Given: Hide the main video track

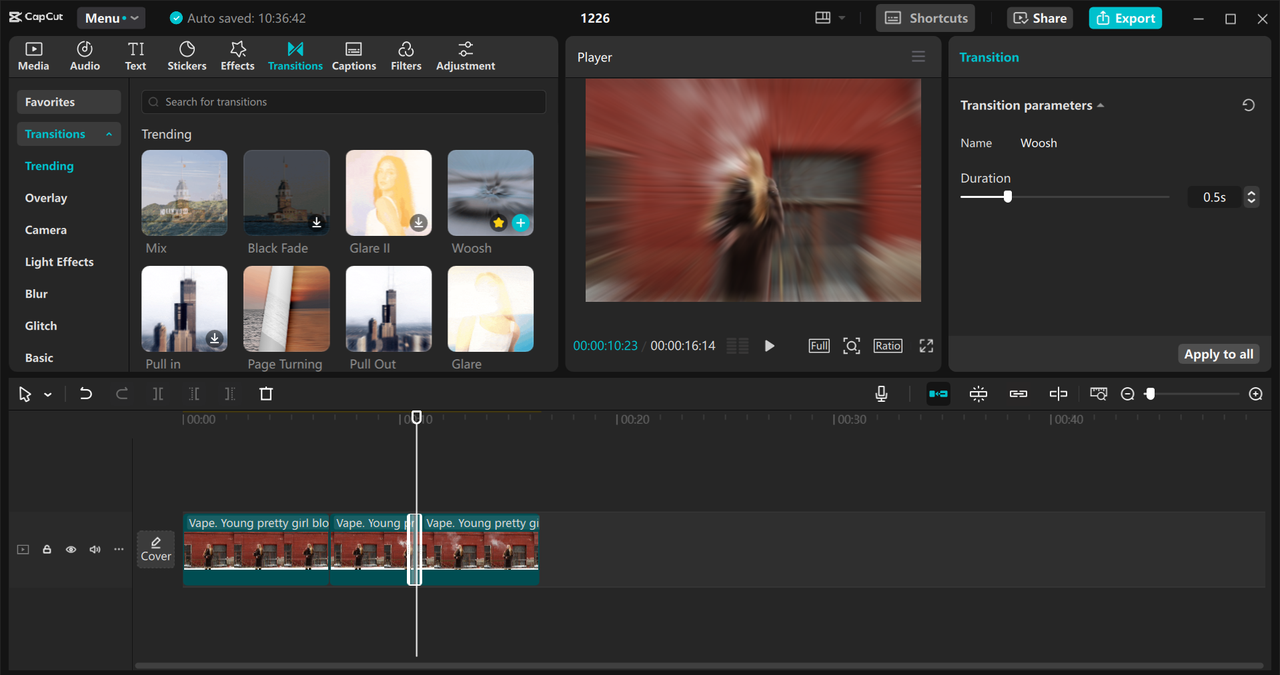Looking at the screenshot, I should (71, 549).
